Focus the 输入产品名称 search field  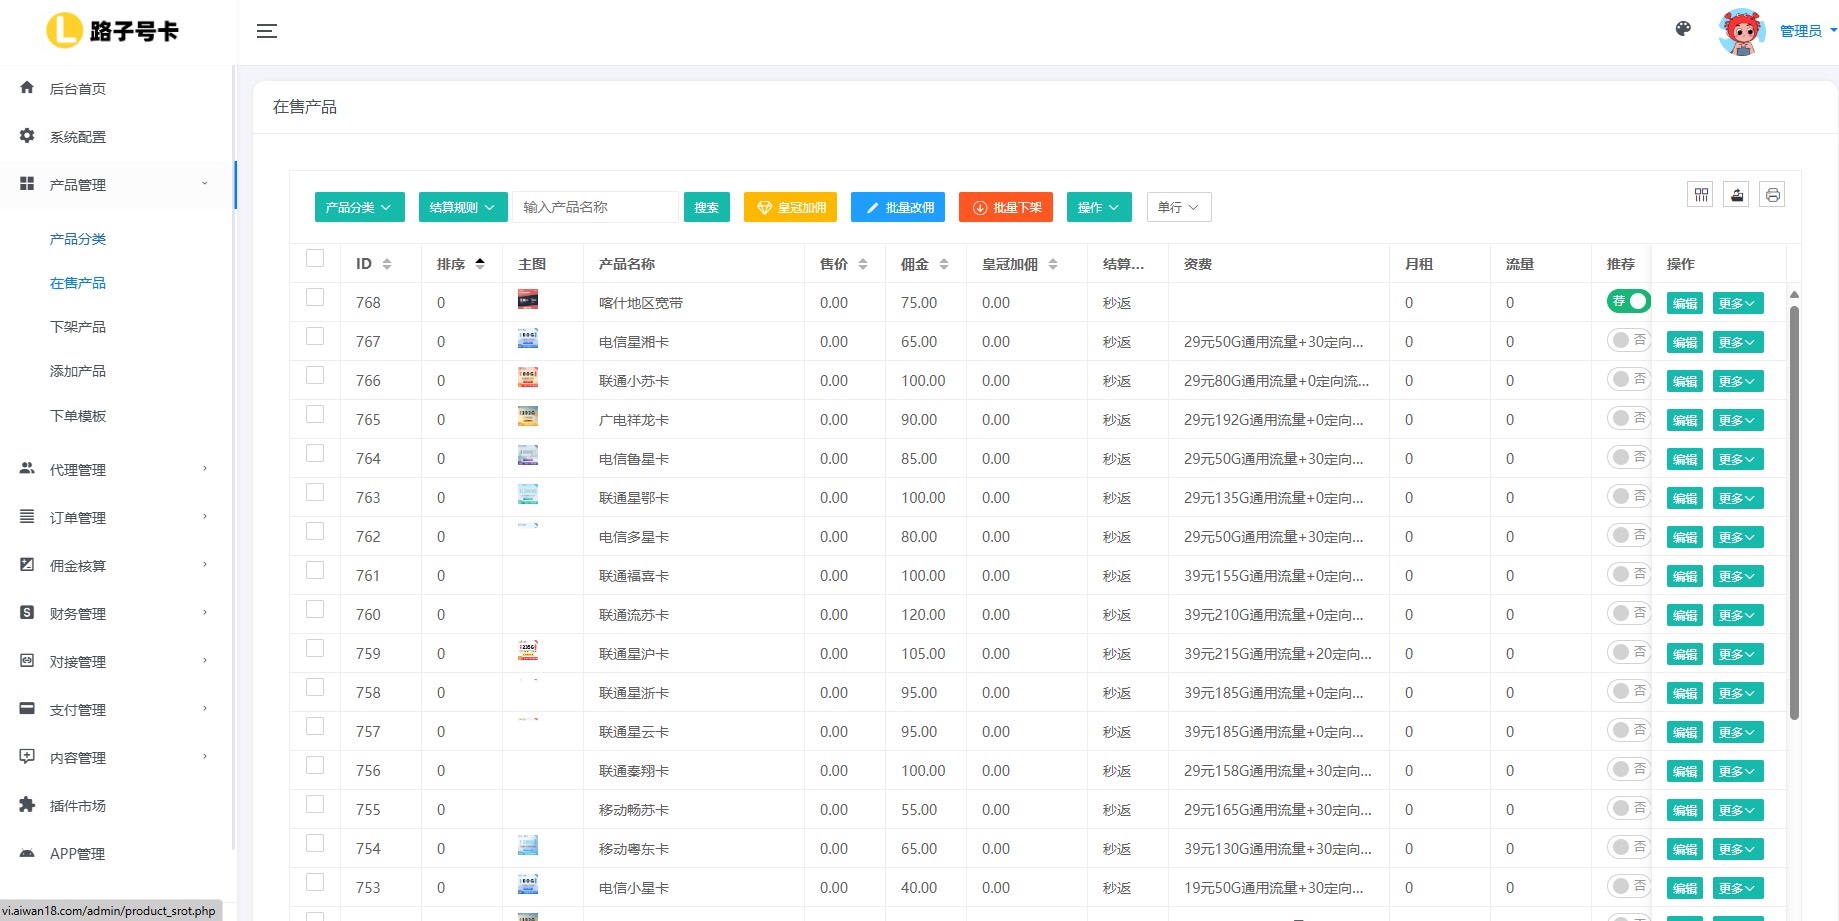(x=594, y=207)
